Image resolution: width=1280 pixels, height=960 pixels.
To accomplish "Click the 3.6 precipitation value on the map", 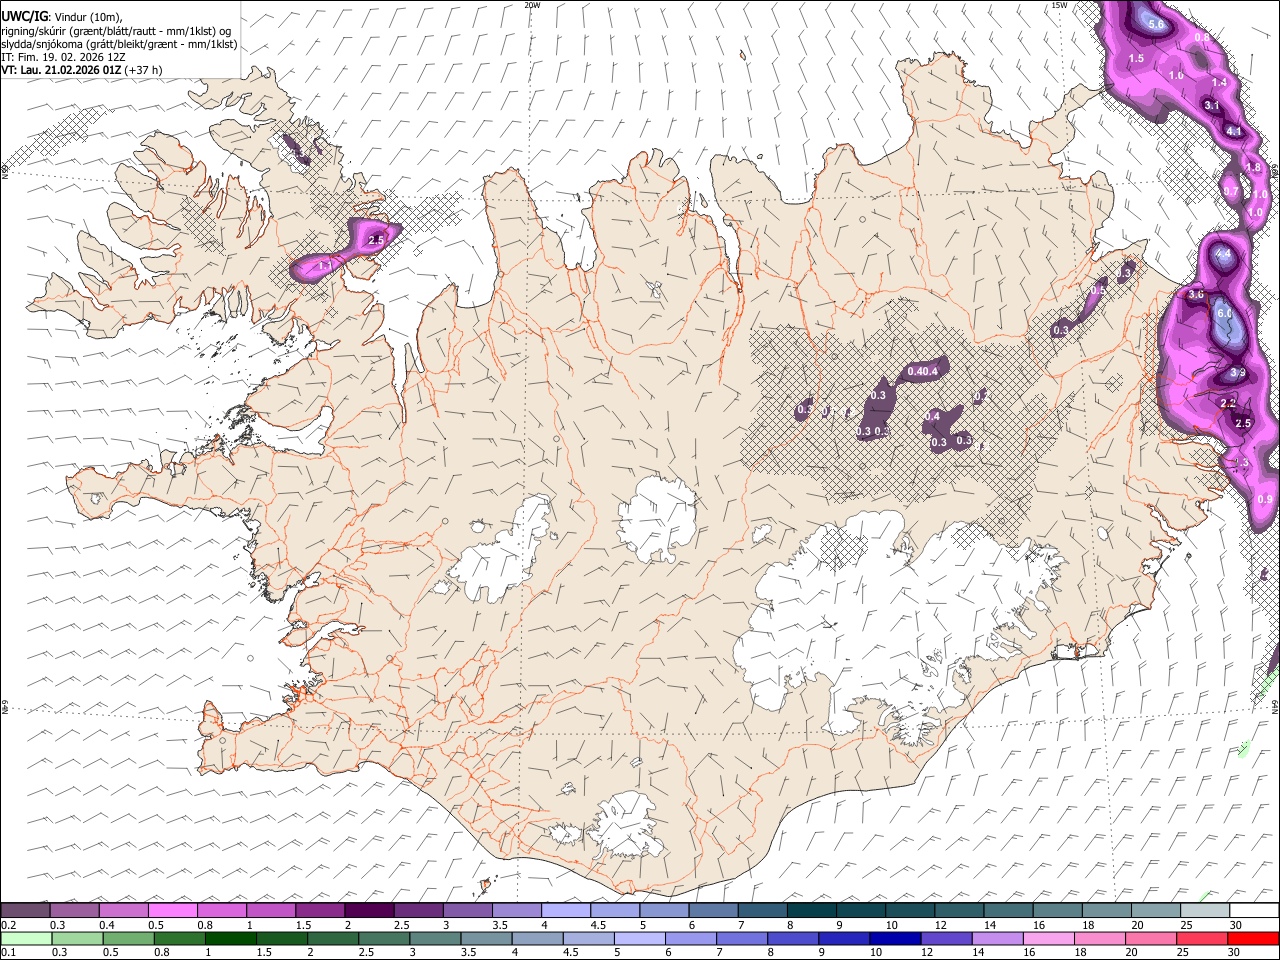I will pyautogui.click(x=1196, y=295).
